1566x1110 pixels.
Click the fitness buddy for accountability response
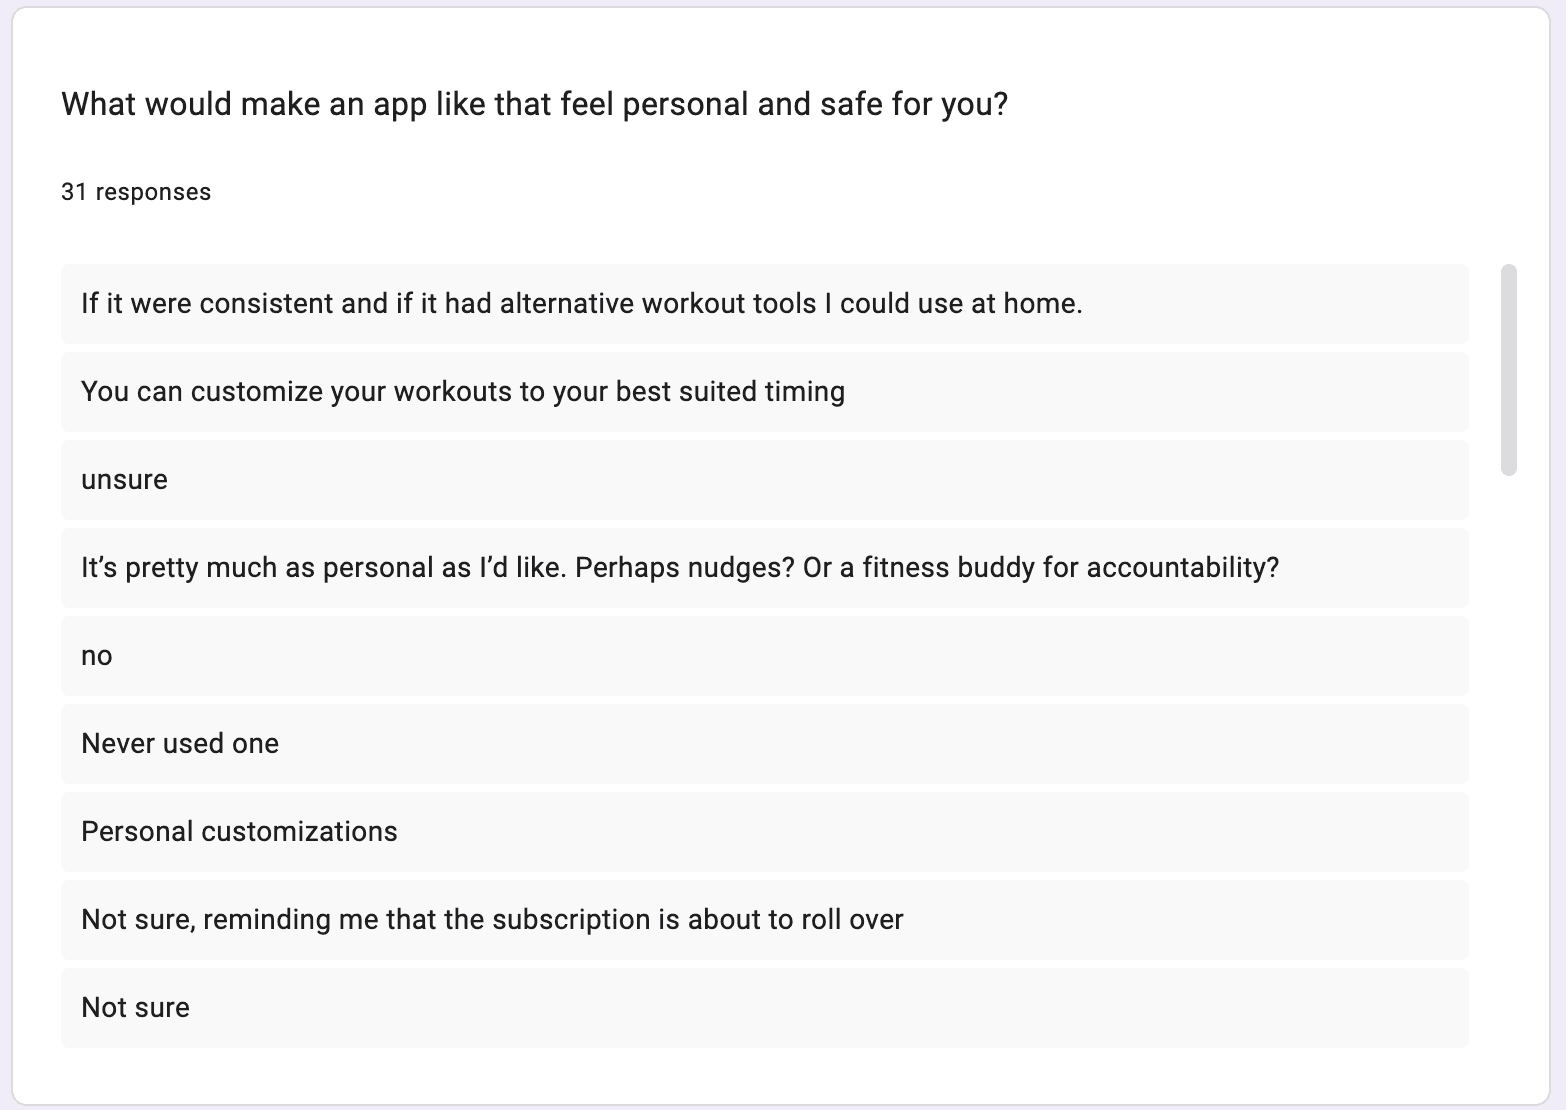[x=765, y=568]
